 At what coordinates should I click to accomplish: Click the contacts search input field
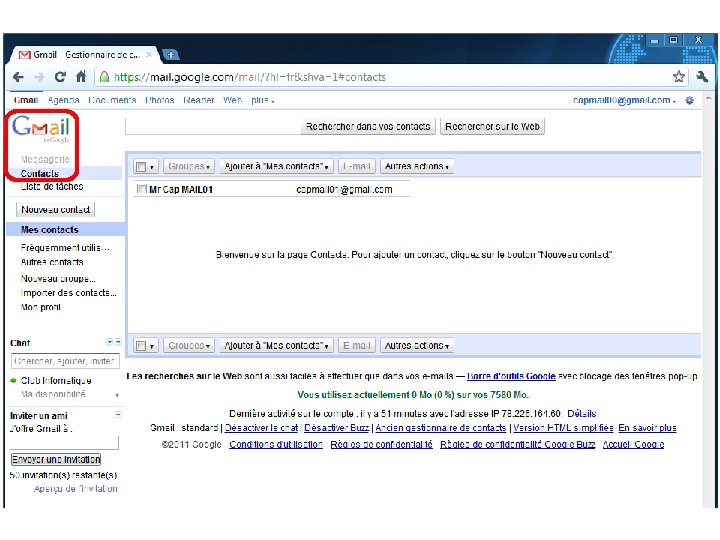tap(212, 126)
